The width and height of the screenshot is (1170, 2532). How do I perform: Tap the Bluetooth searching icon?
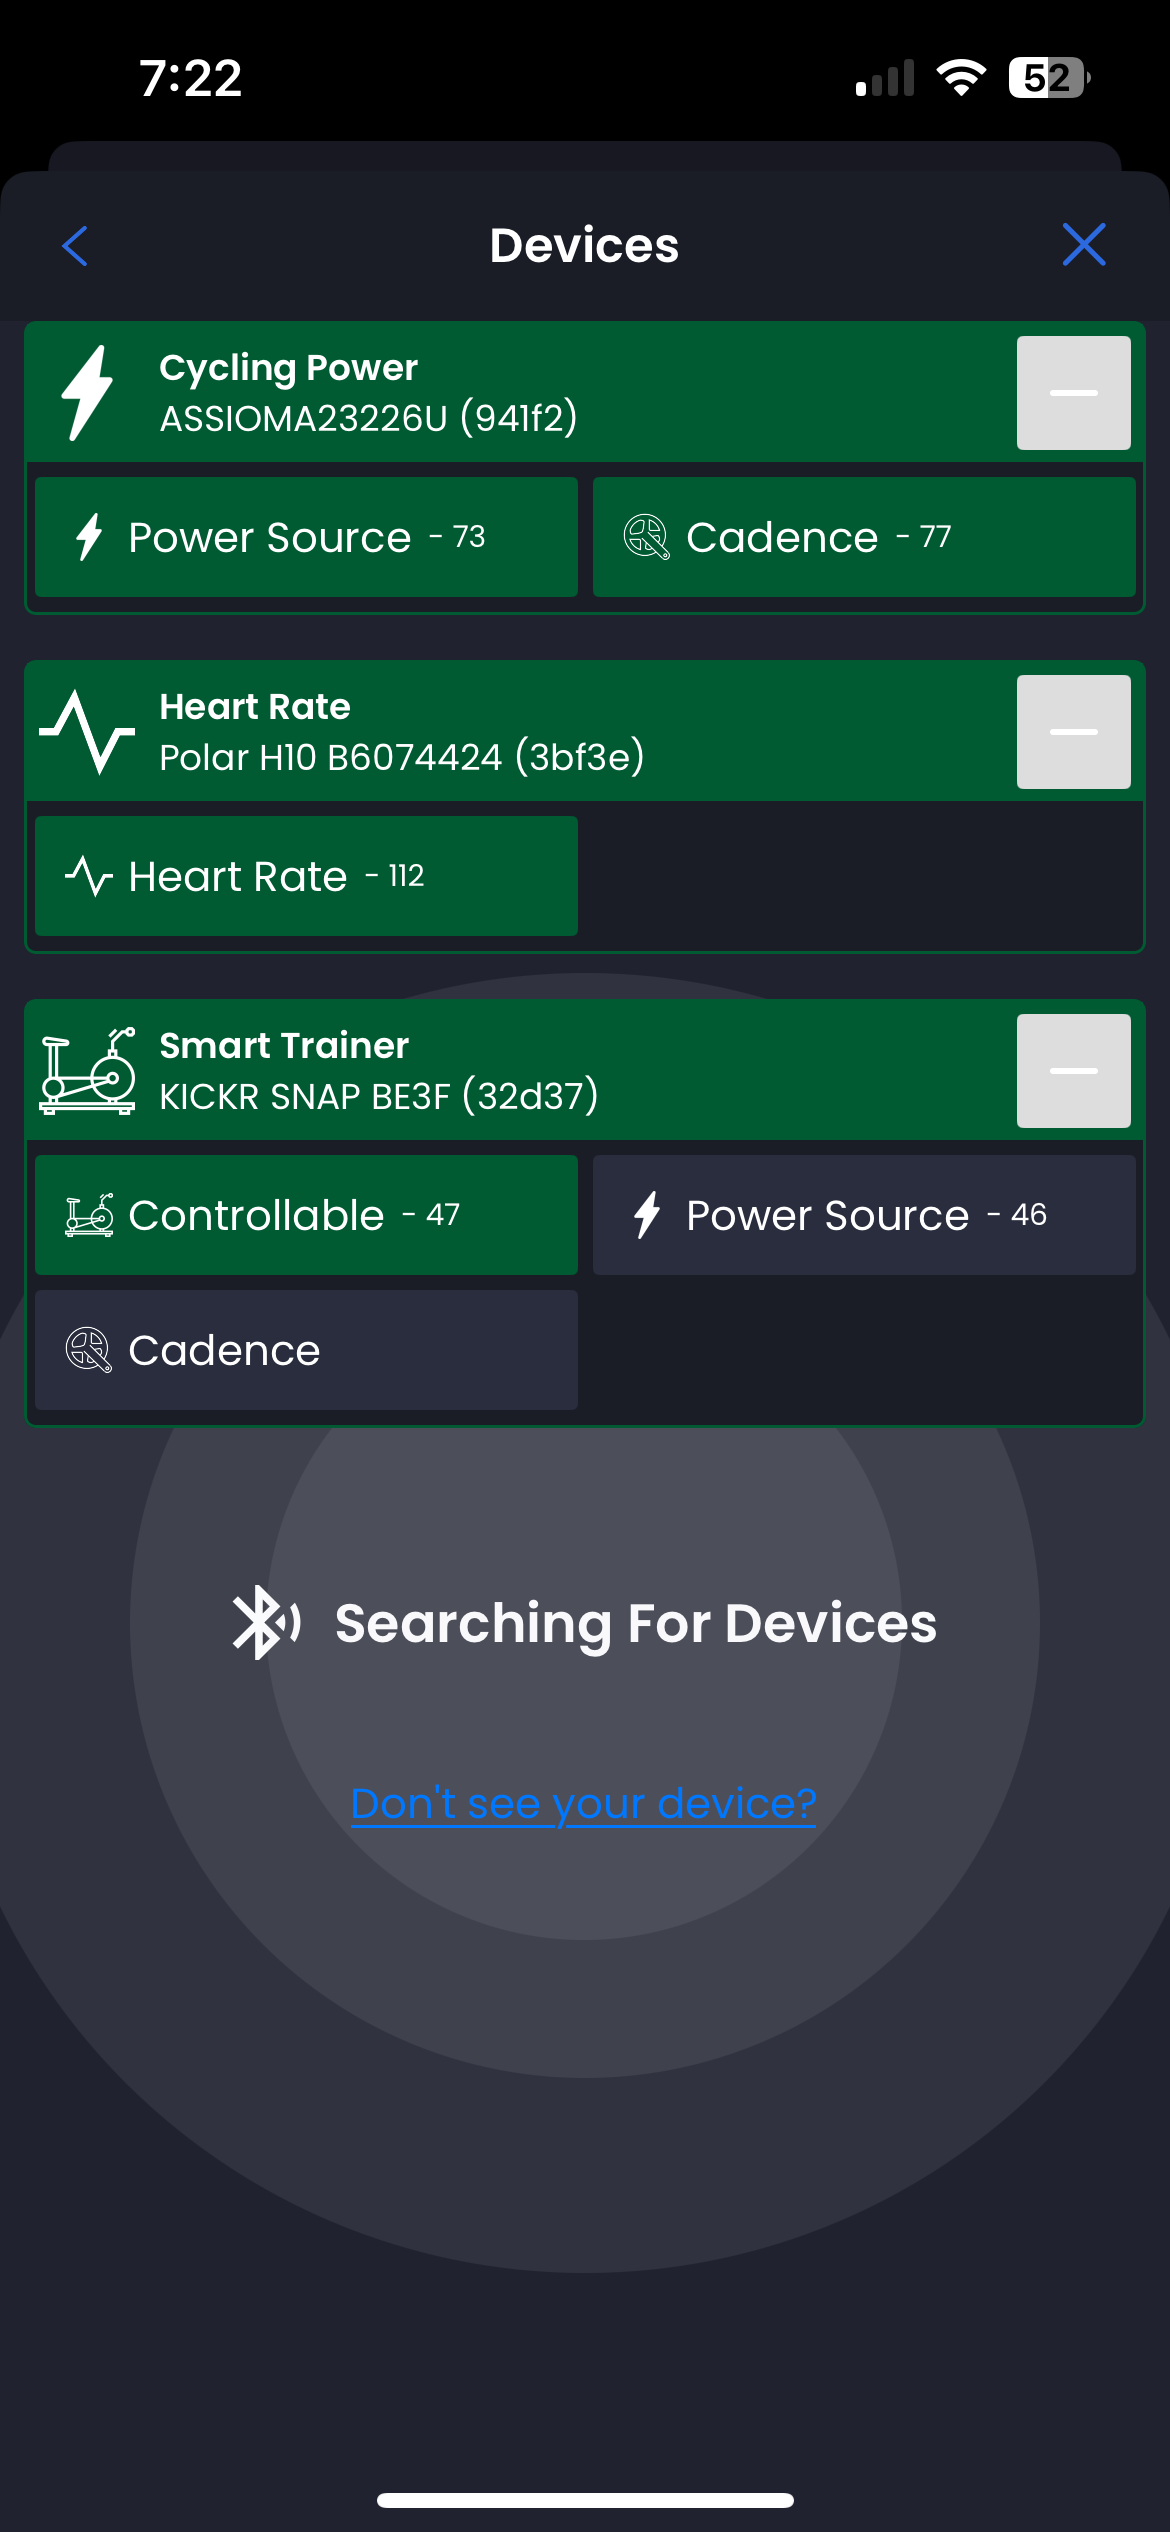point(266,1622)
